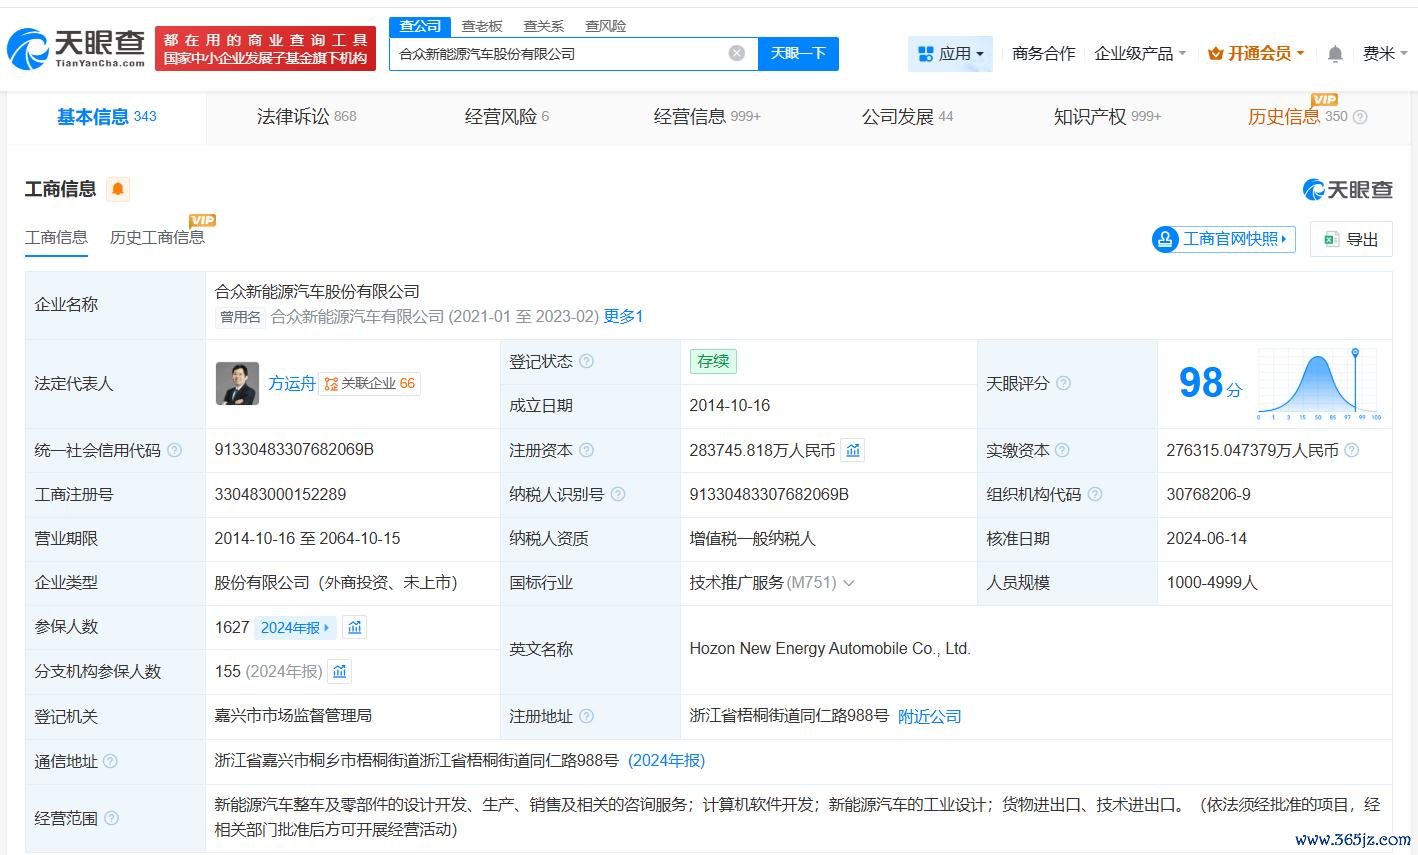Image resolution: width=1418 pixels, height=855 pixels.
Task: Select the 工商信息 sub-tab
Action: [x=56, y=237]
